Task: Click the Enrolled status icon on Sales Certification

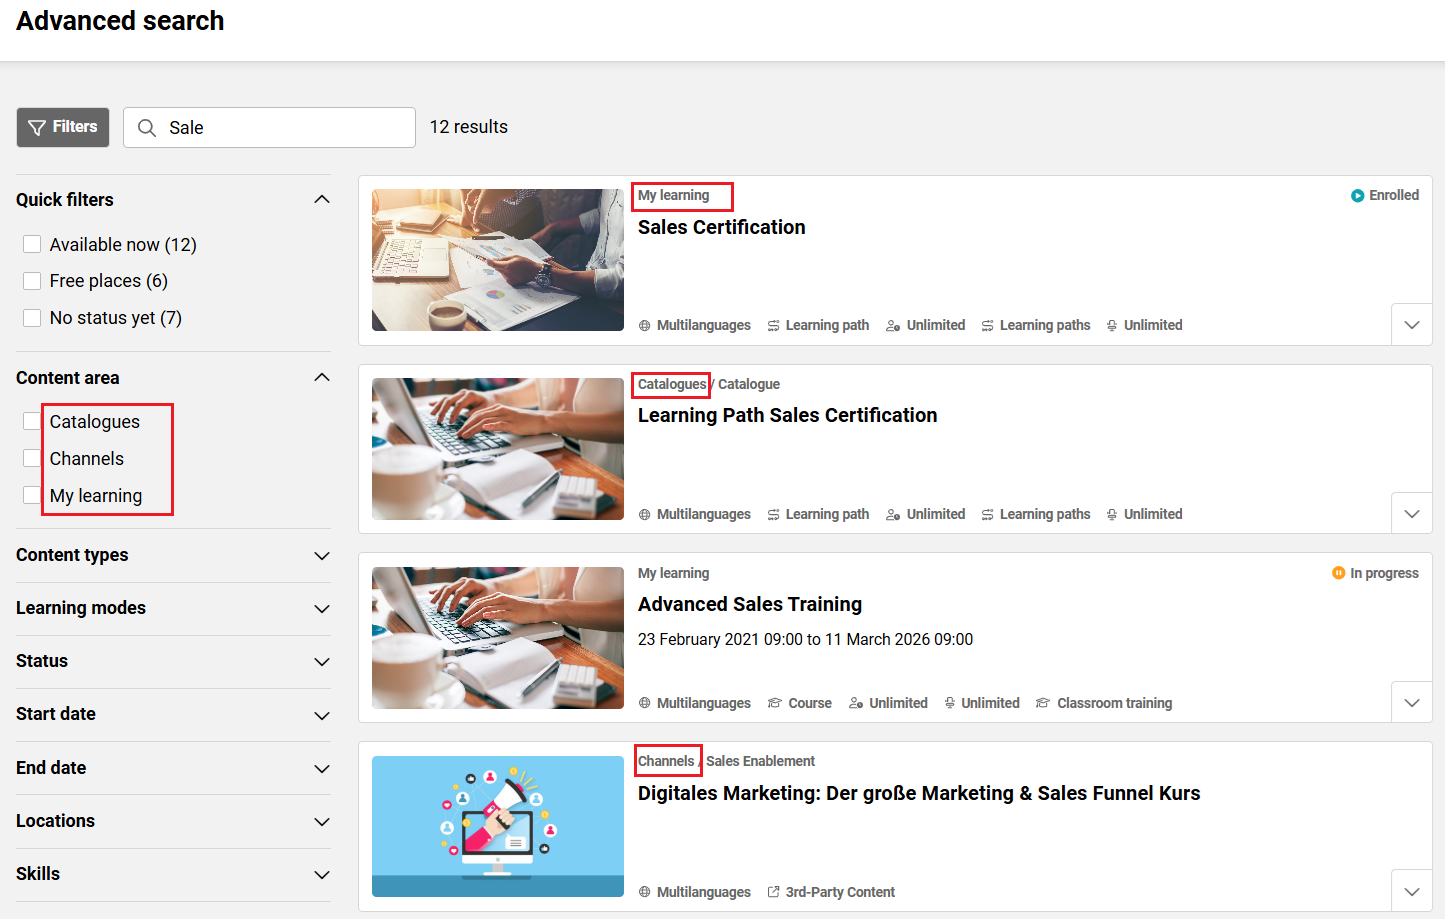Action: (x=1357, y=196)
